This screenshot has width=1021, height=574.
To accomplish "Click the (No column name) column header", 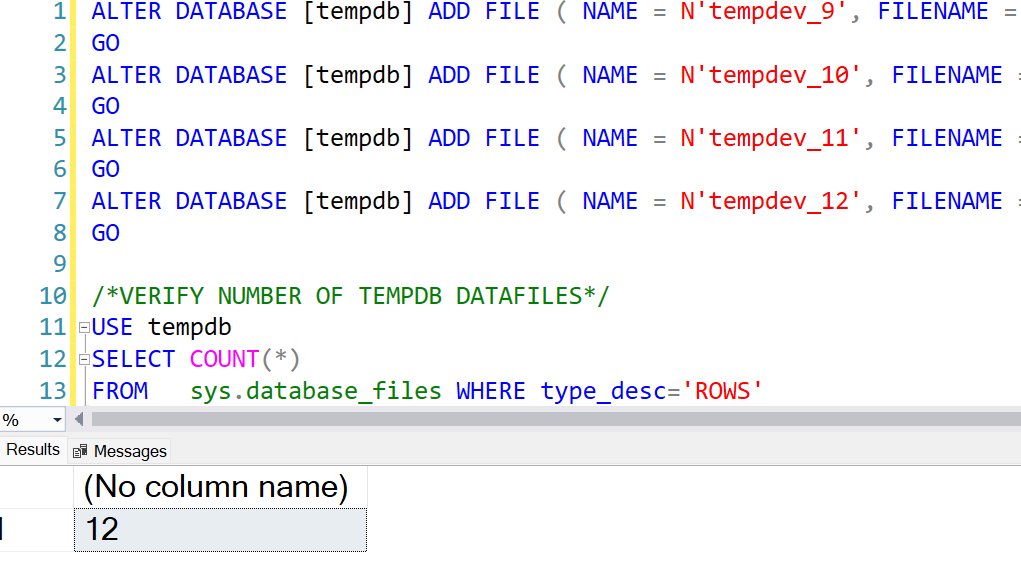I will click(220, 487).
